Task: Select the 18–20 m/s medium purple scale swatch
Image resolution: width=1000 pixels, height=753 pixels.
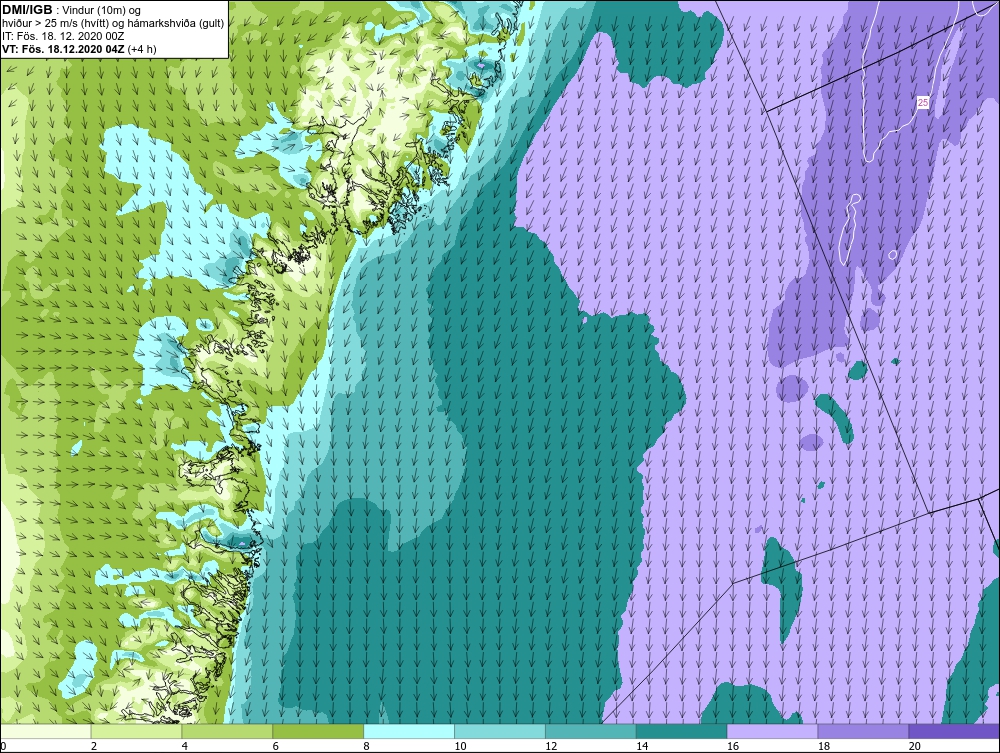Action: point(863,731)
